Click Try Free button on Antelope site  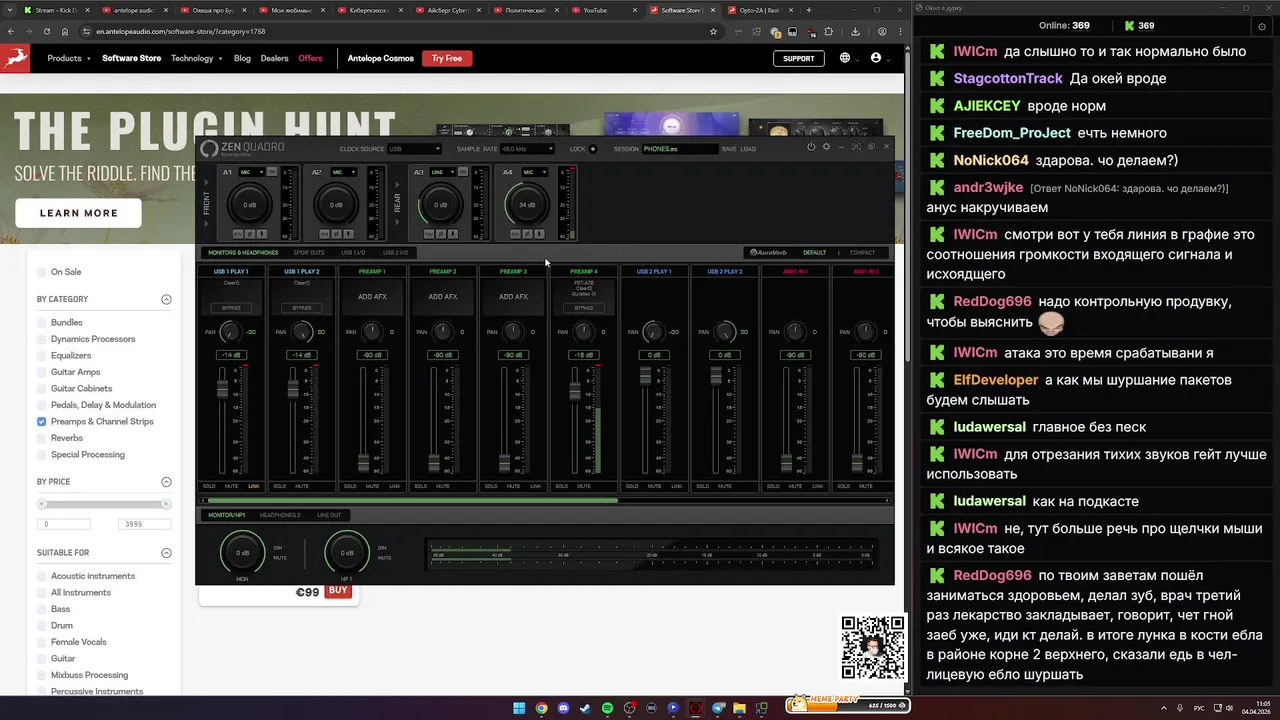coord(447,58)
